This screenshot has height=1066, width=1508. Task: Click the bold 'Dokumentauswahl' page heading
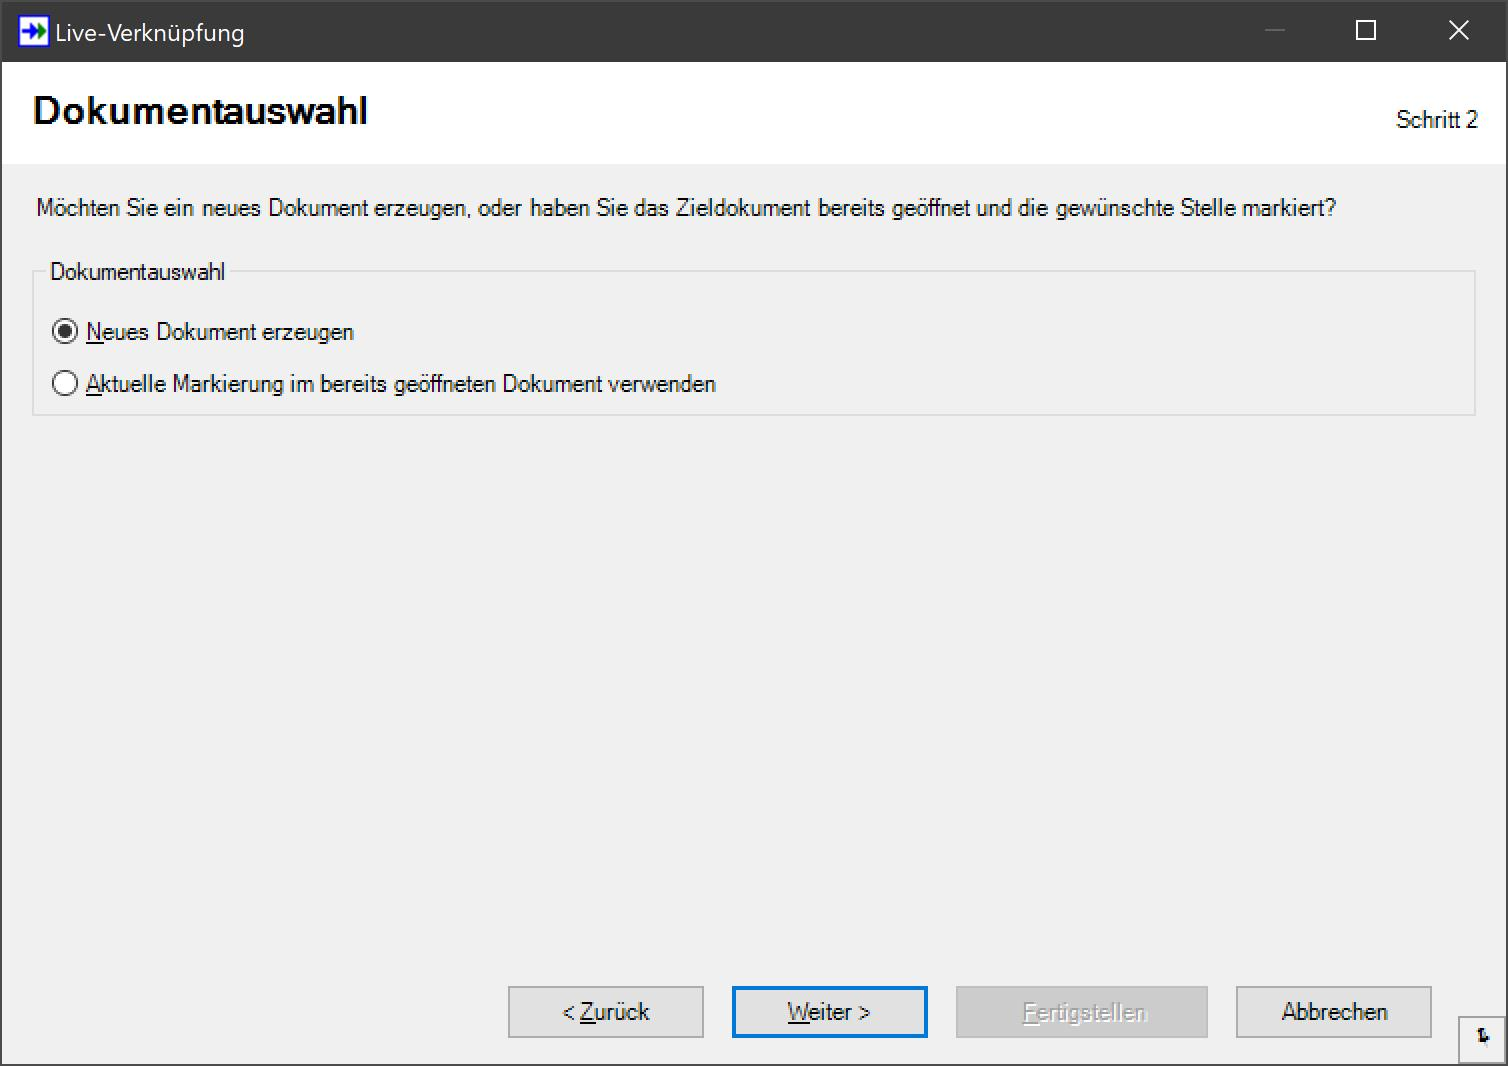(200, 111)
